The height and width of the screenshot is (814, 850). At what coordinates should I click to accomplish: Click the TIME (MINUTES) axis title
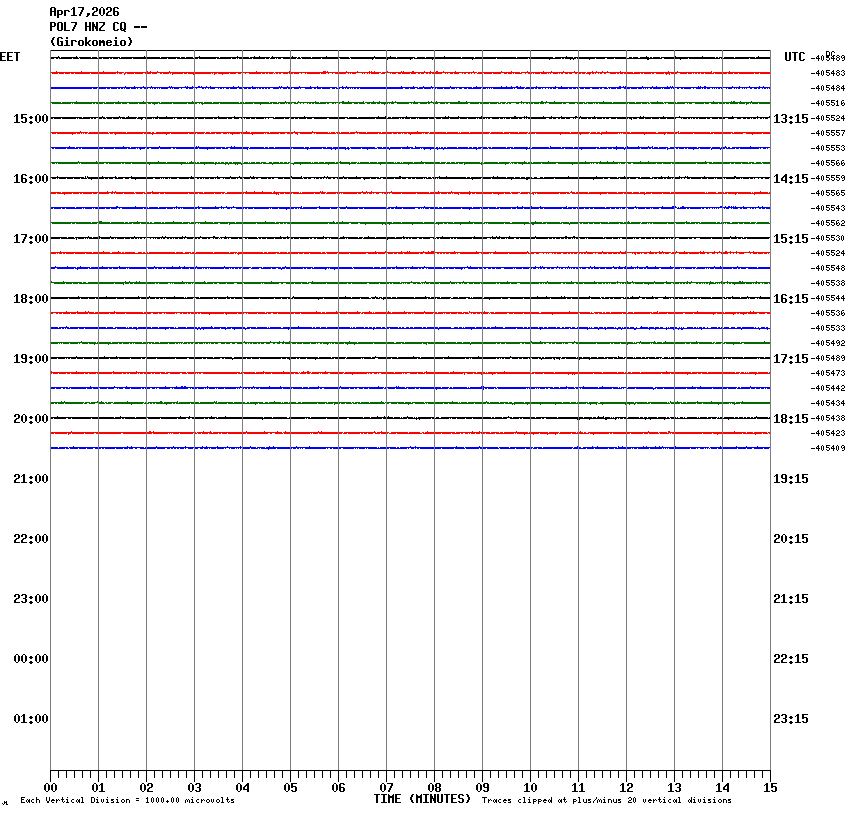pyautogui.click(x=423, y=799)
